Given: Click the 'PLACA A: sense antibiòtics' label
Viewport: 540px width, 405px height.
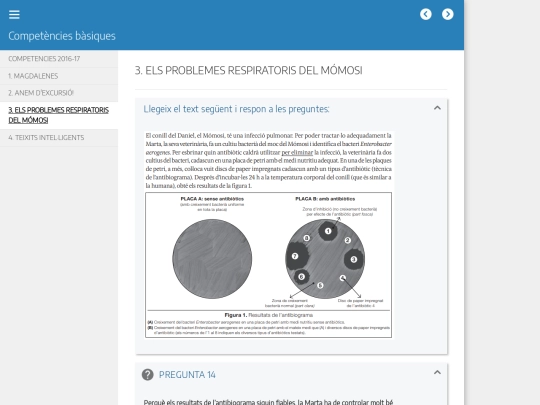Looking at the screenshot, I should pyautogui.click(x=212, y=199).
